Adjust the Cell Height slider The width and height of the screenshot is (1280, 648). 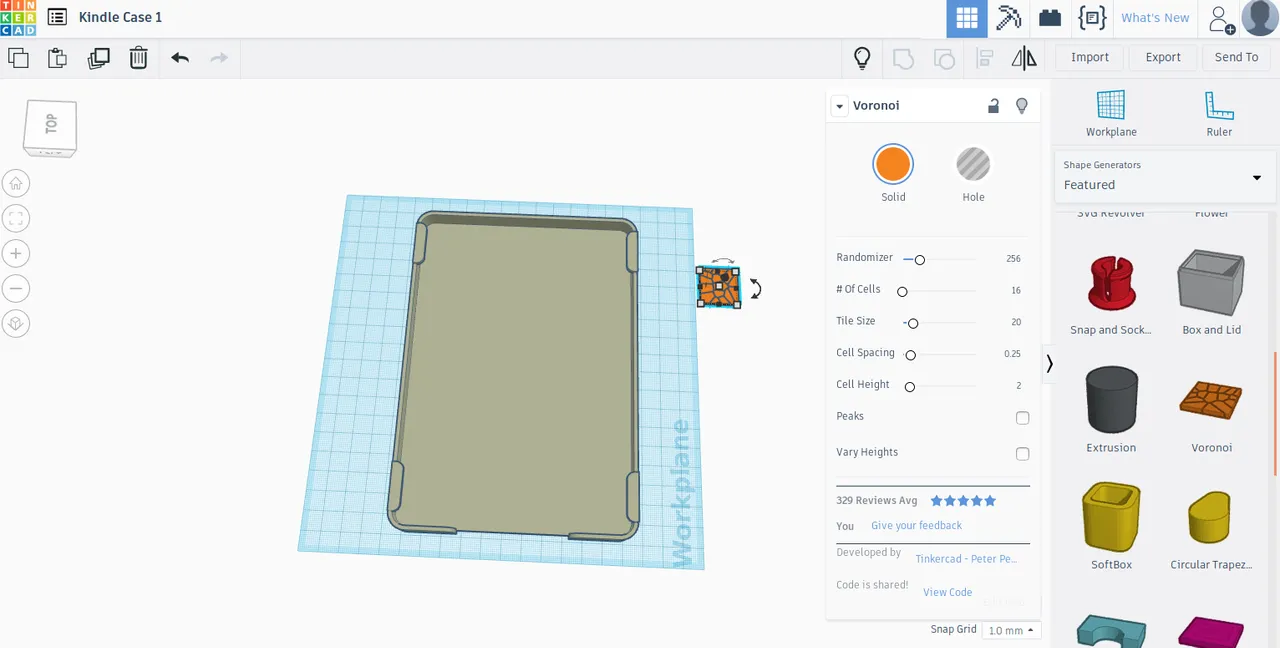pos(909,386)
